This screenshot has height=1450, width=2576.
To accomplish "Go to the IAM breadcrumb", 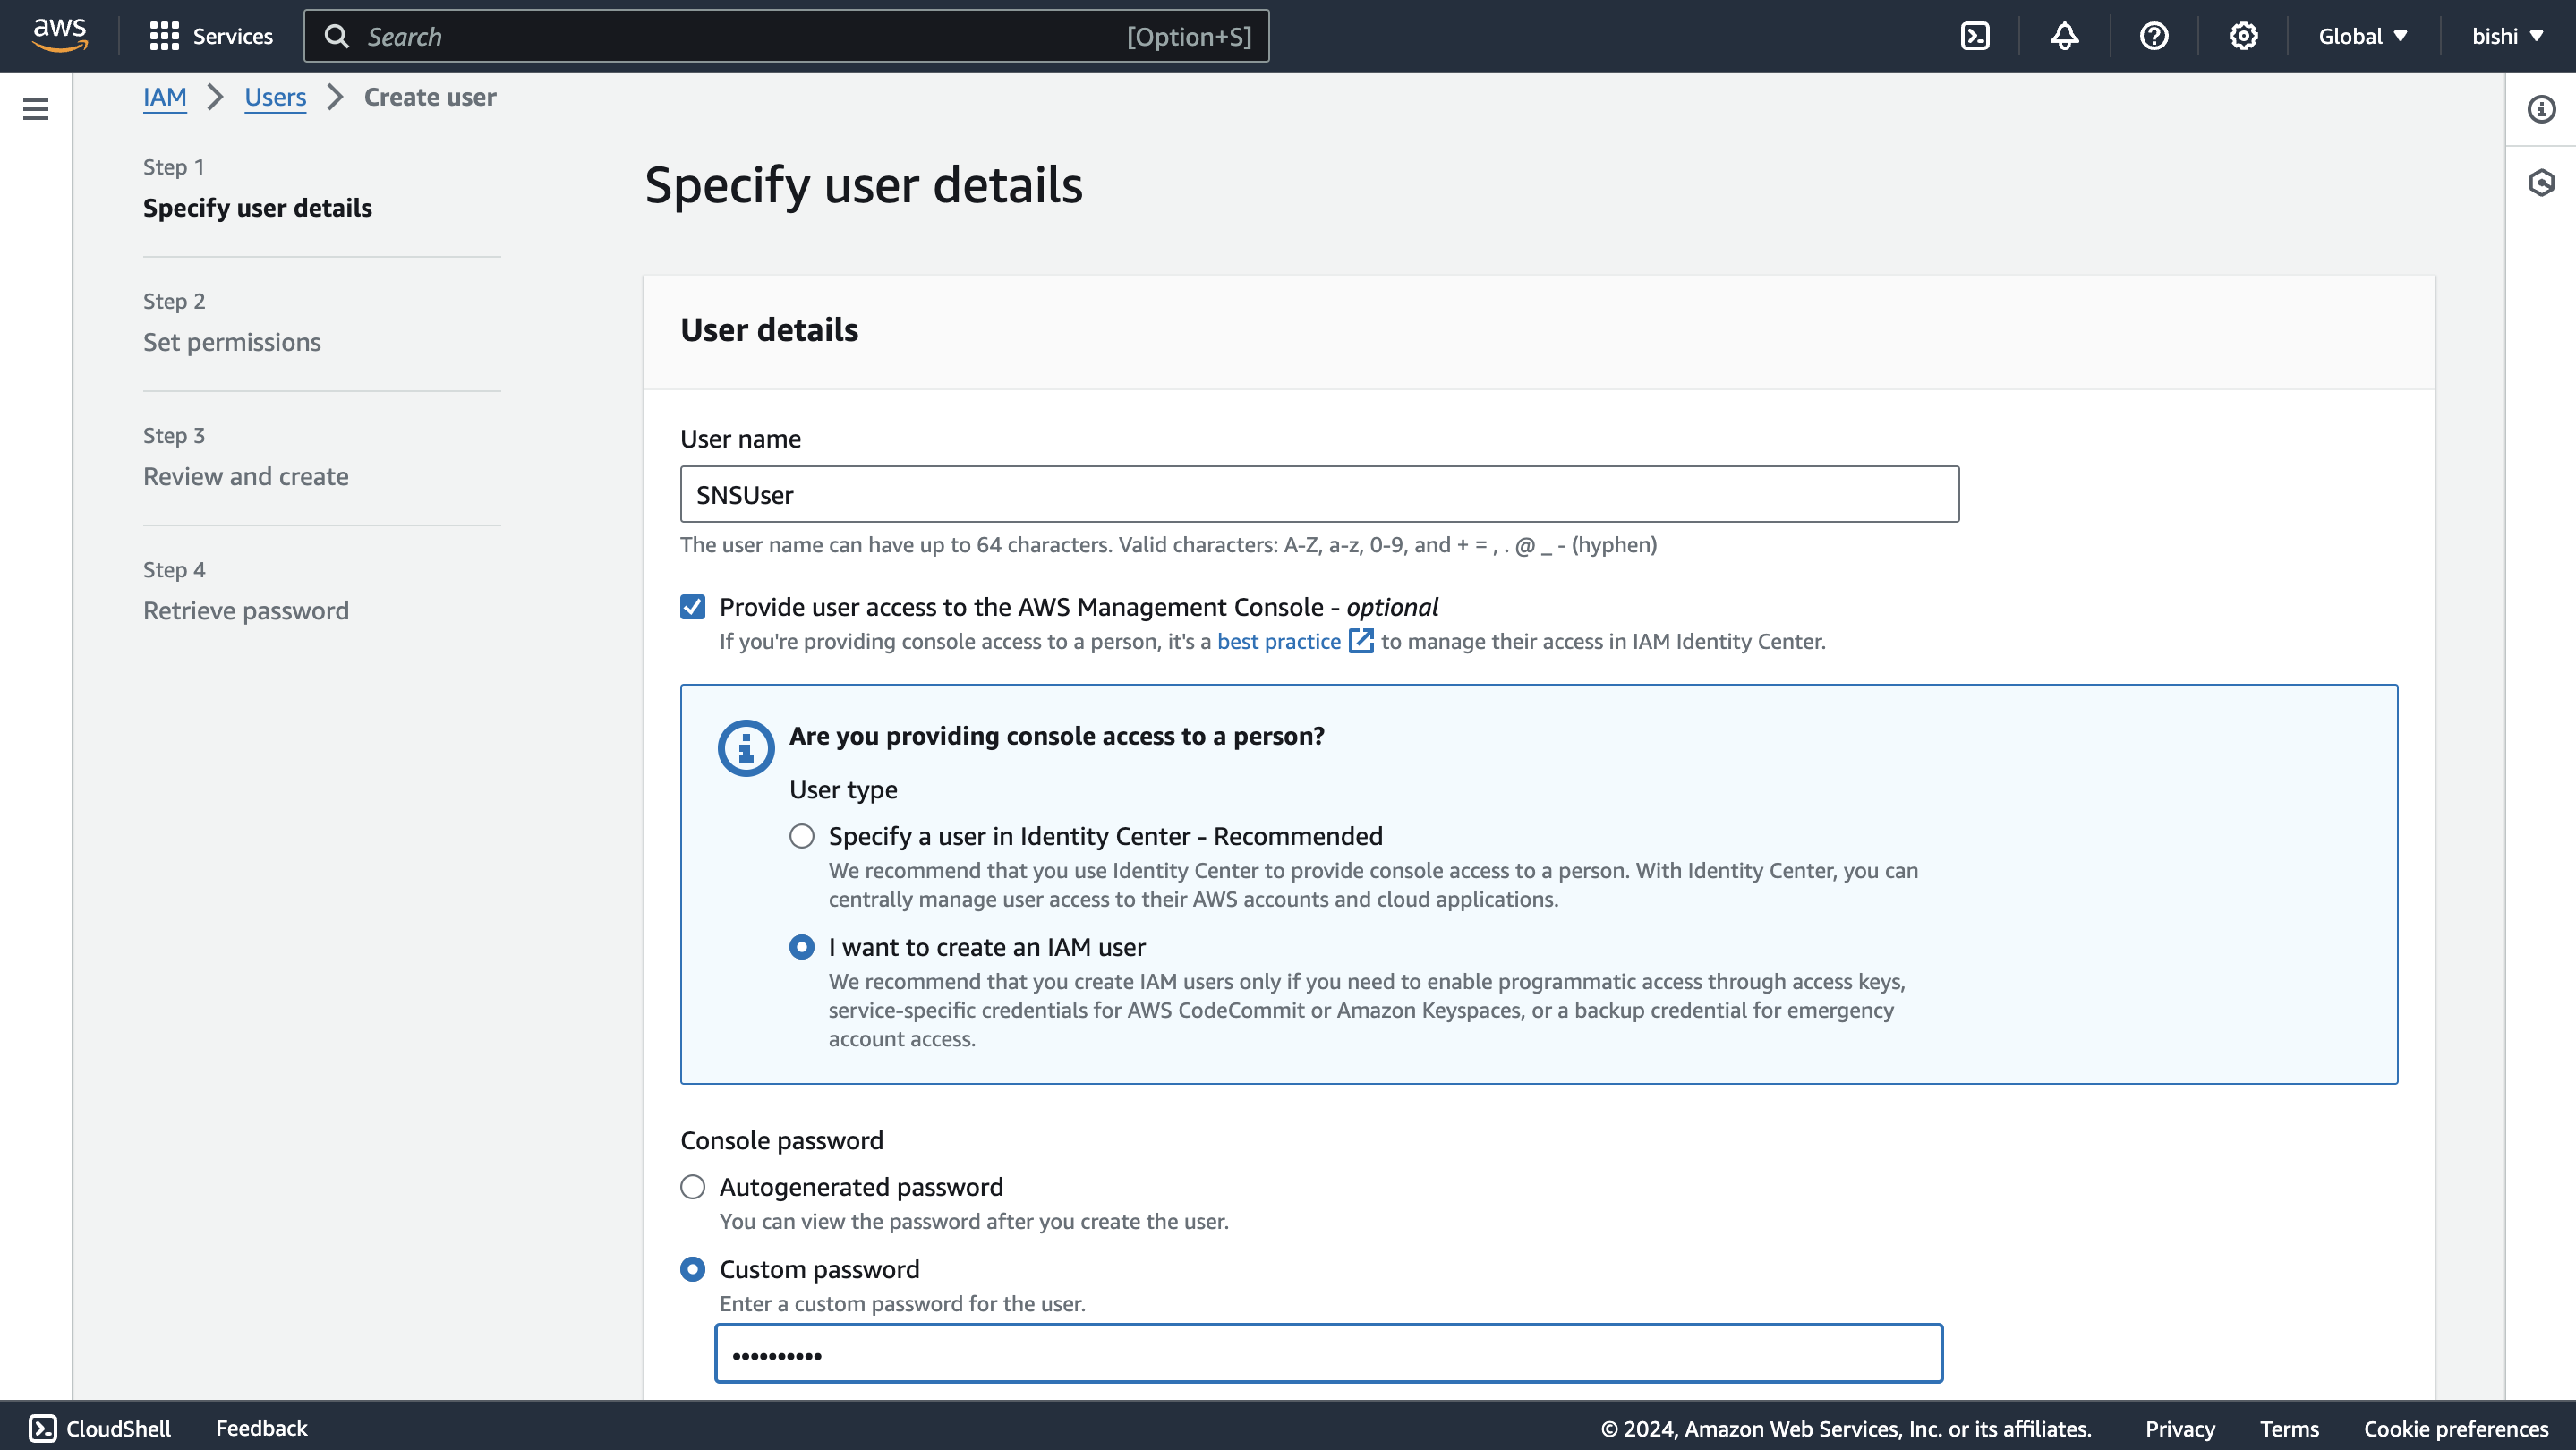I will click(x=164, y=97).
